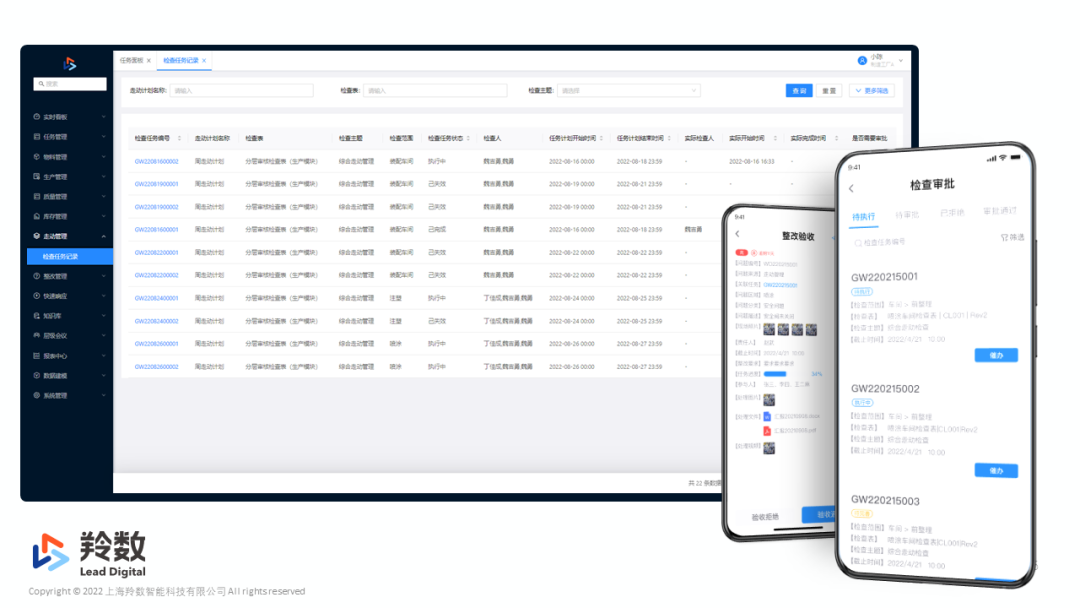The width and height of the screenshot is (1080, 608).
Task: Tap the 已拒绝 tab on phone
Action: pyautogui.click(x=952, y=213)
